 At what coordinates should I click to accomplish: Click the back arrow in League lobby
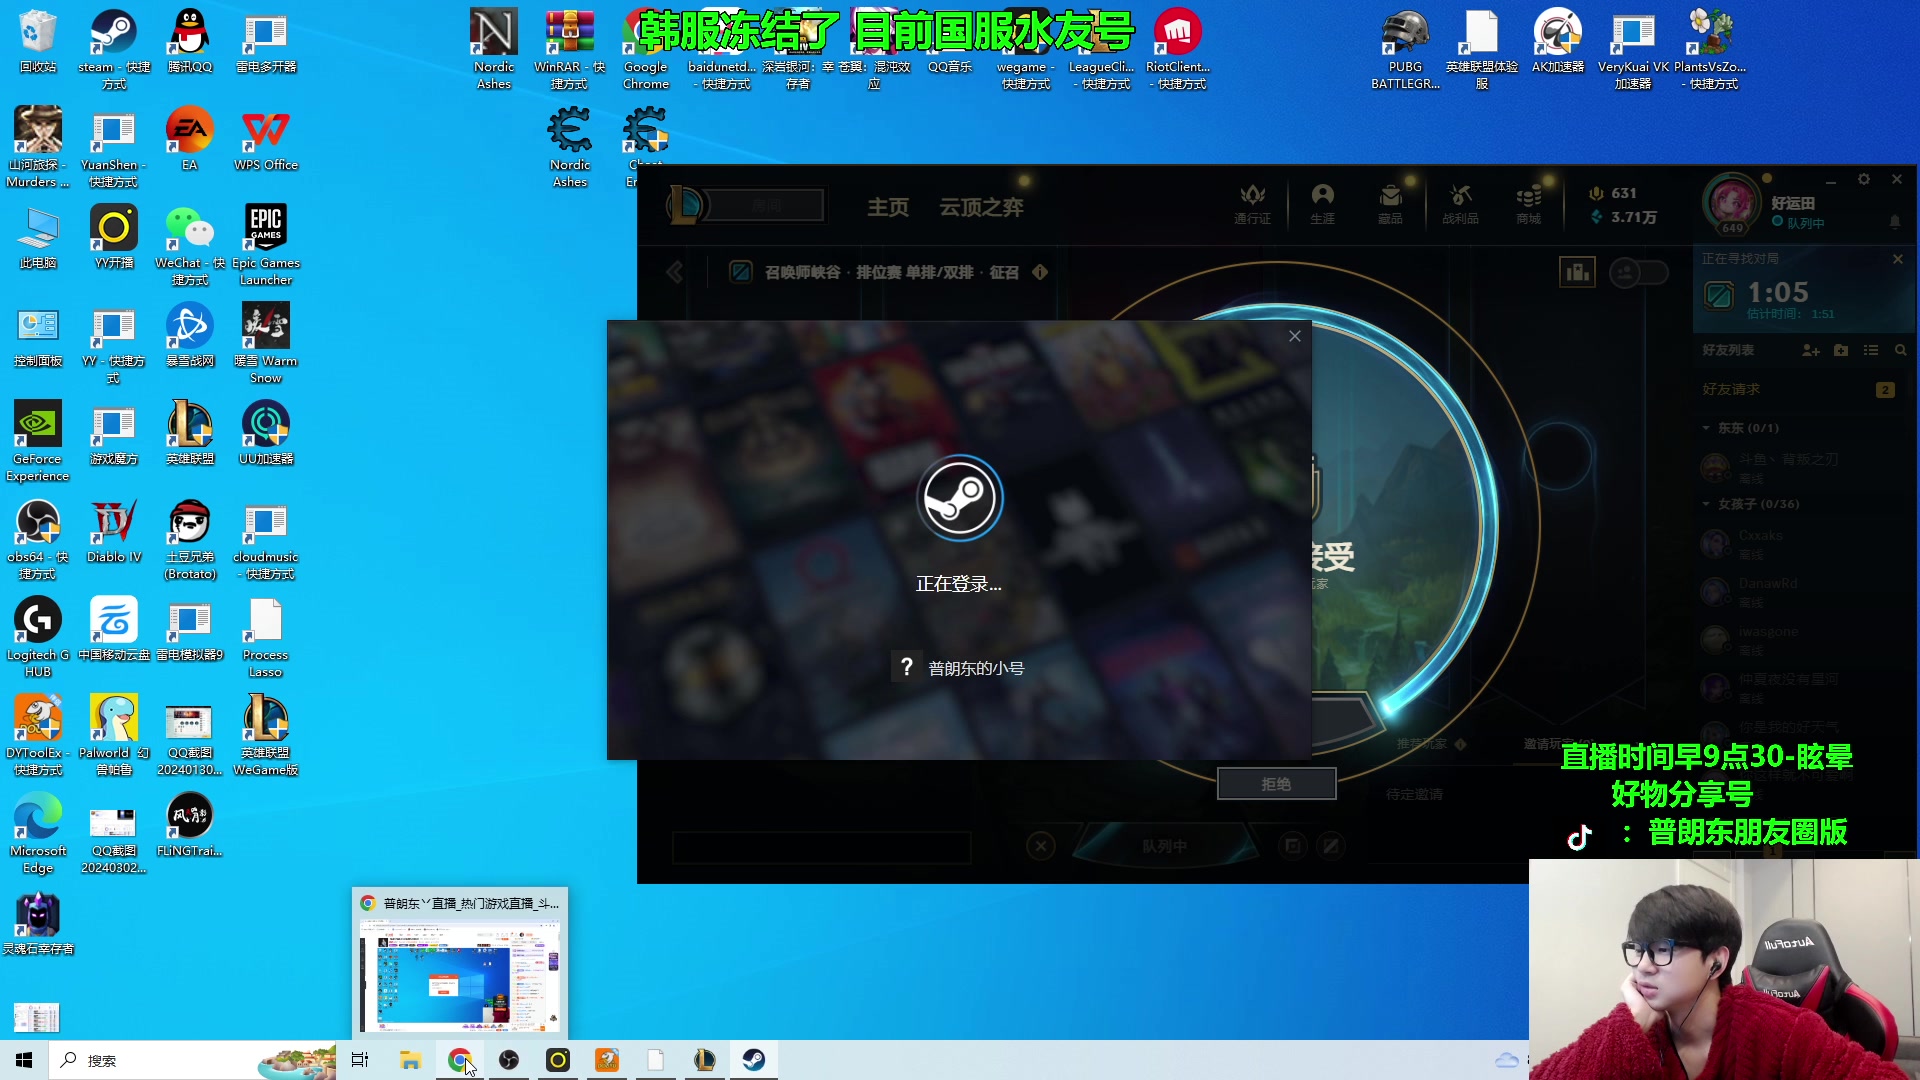point(675,272)
